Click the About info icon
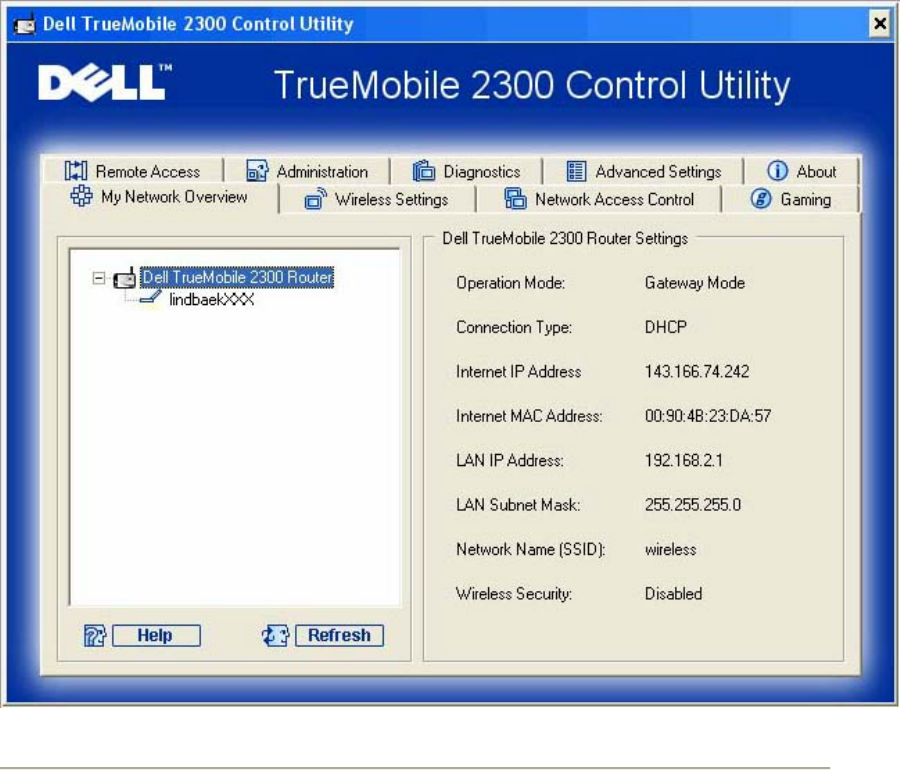This screenshot has height=770, width=900. [777, 171]
